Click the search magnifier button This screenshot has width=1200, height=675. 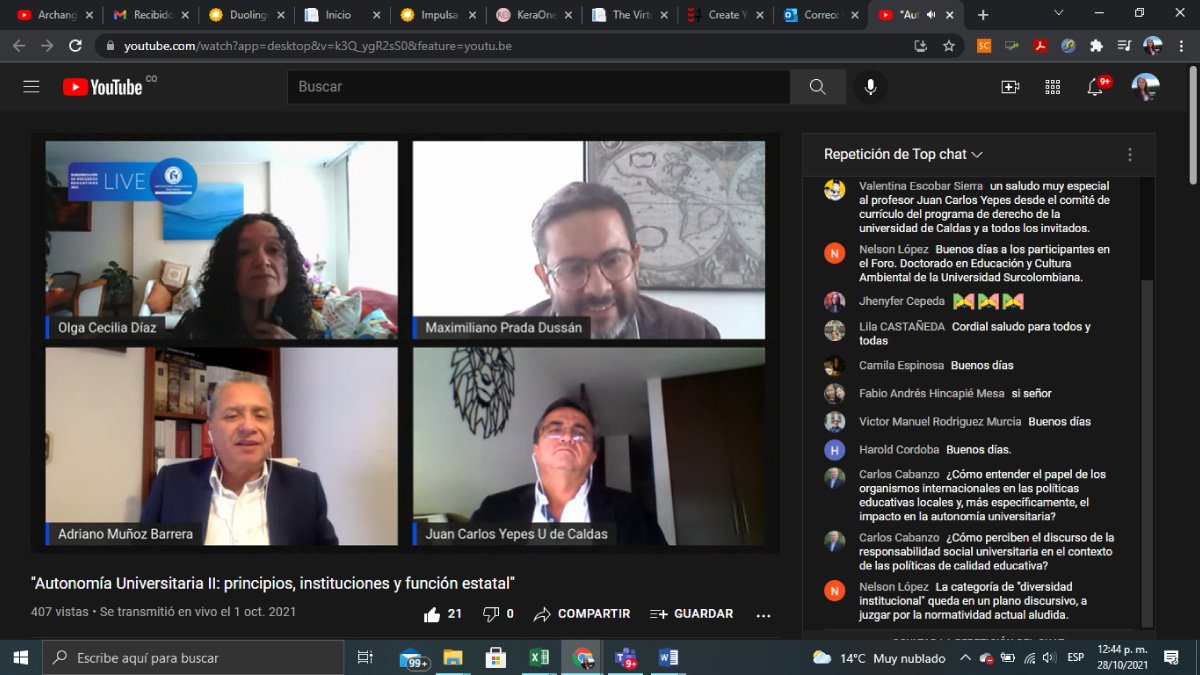(818, 87)
